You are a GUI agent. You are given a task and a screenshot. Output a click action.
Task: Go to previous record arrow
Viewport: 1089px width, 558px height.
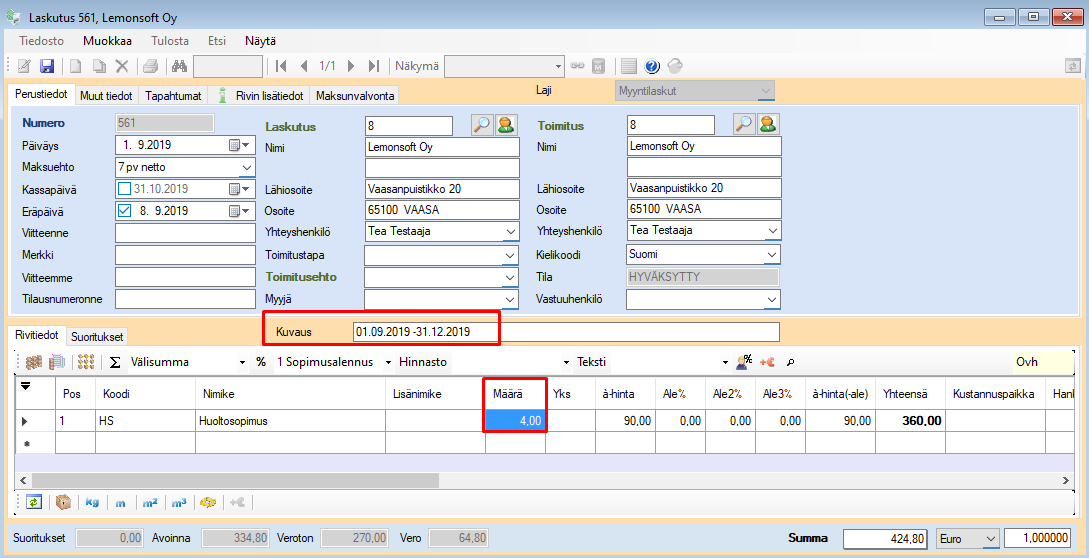pyautogui.click(x=304, y=66)
